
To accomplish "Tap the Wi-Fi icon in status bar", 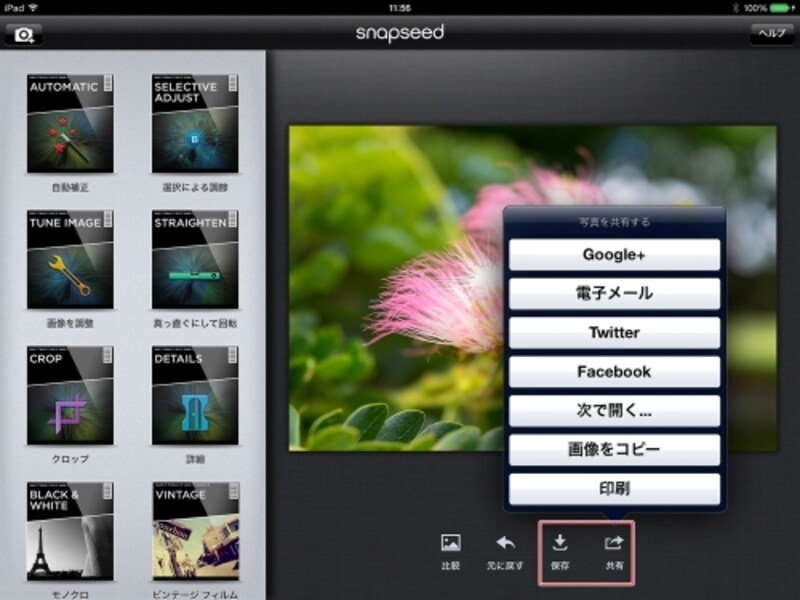I will [34, 8].
